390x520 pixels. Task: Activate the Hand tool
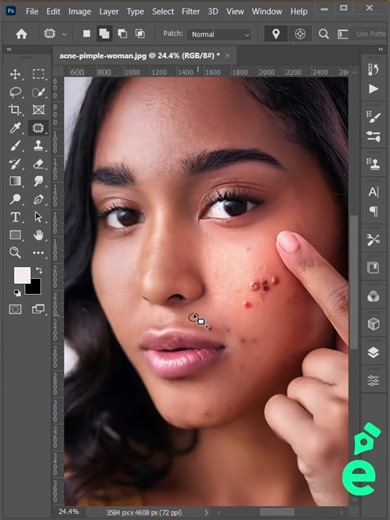pyautogui.click(x=38, y=235)
